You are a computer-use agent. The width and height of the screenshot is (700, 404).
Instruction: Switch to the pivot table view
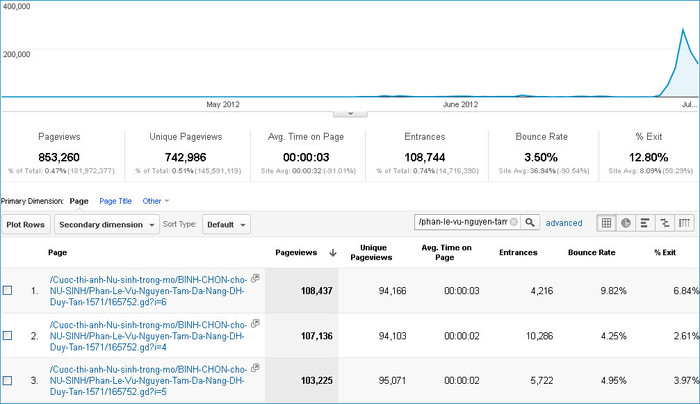tap(684, 223)
